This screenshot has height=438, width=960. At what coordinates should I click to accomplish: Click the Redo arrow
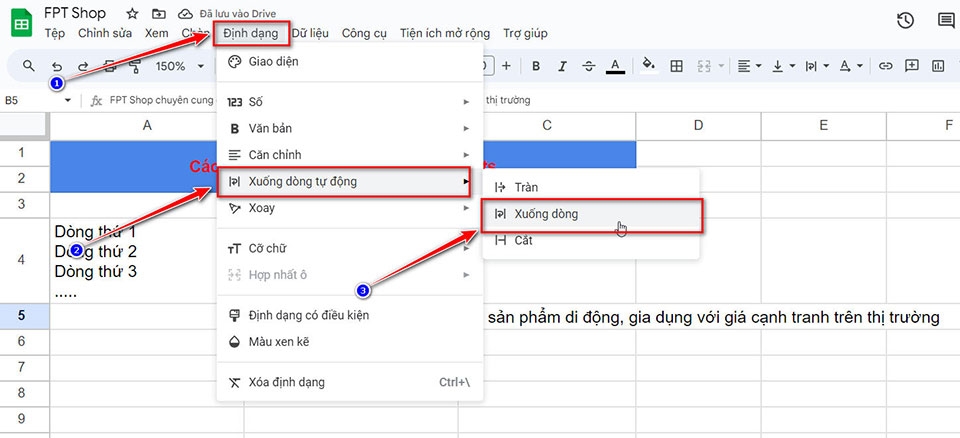coord(83,66)
